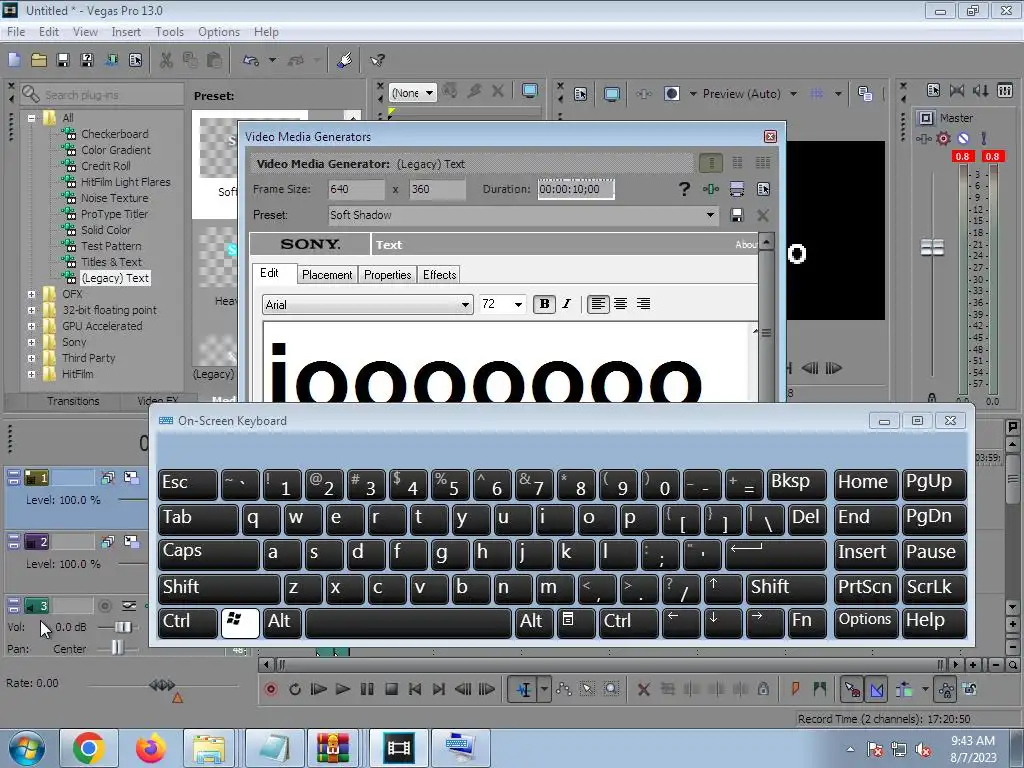Toggle italic text formatting

[566, 304]
